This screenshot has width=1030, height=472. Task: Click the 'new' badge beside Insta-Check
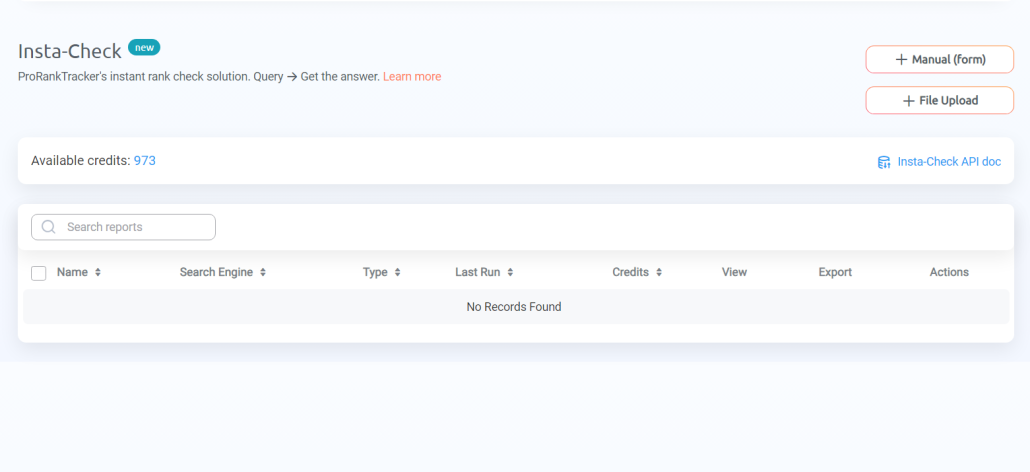144,47
